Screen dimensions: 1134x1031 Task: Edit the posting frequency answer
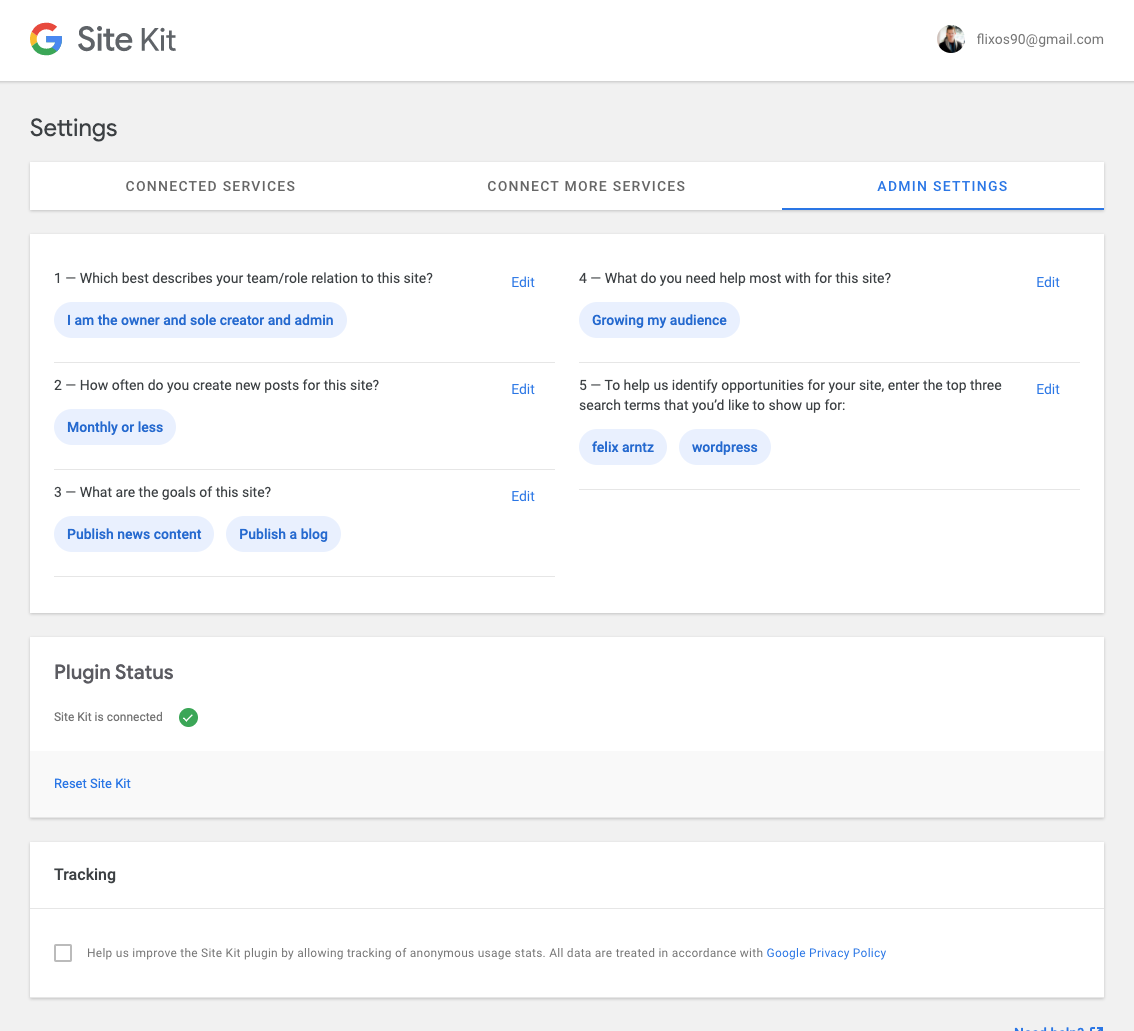pyautogui.click(x=523, y=389)
